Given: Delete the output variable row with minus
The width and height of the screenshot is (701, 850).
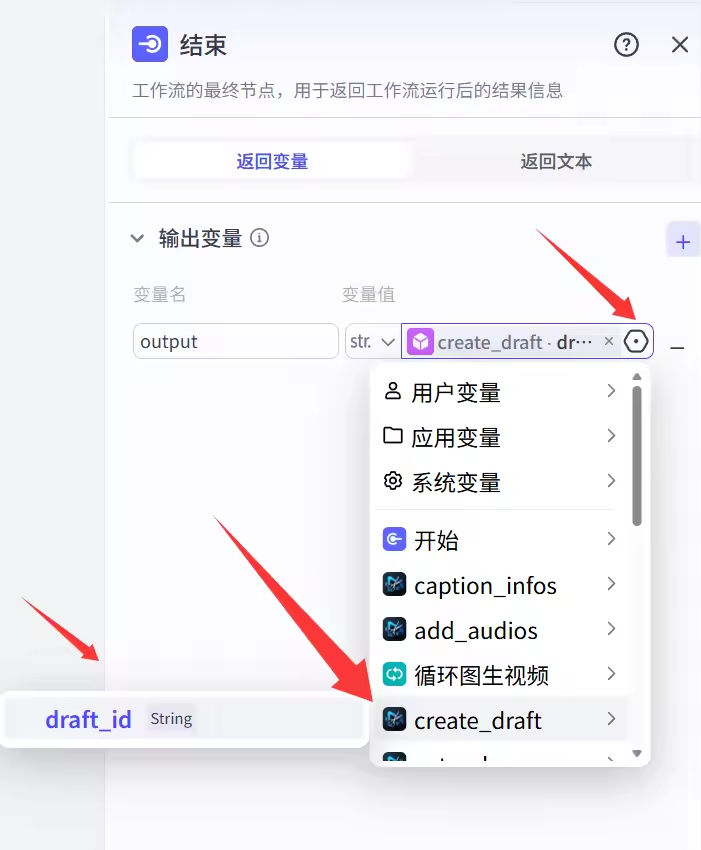Looking at the screenshot, I should click(677, 347).
